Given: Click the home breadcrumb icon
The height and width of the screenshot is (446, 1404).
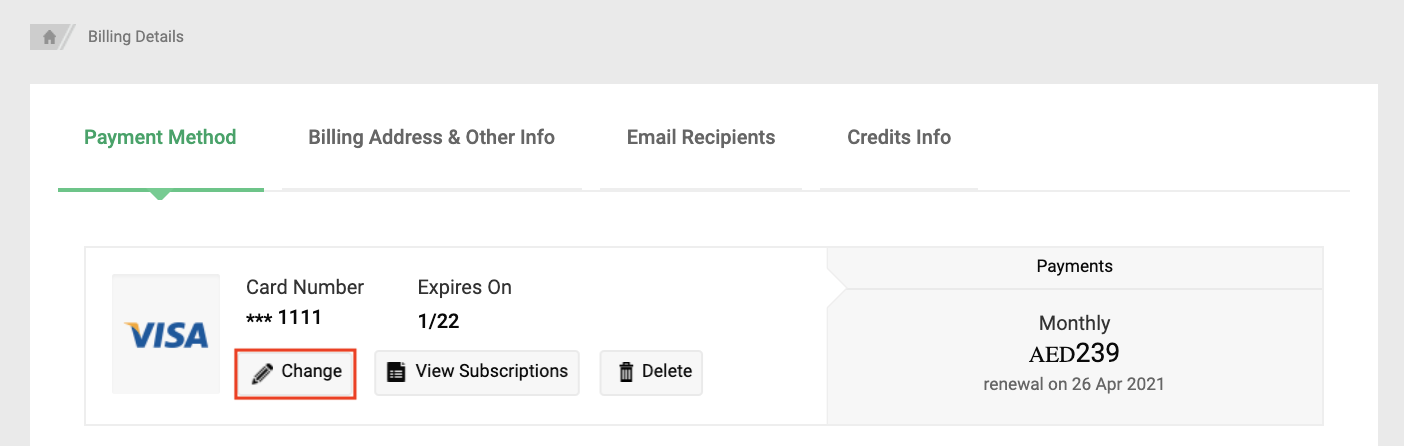Looking at the screenshot, I should (49, 37).
